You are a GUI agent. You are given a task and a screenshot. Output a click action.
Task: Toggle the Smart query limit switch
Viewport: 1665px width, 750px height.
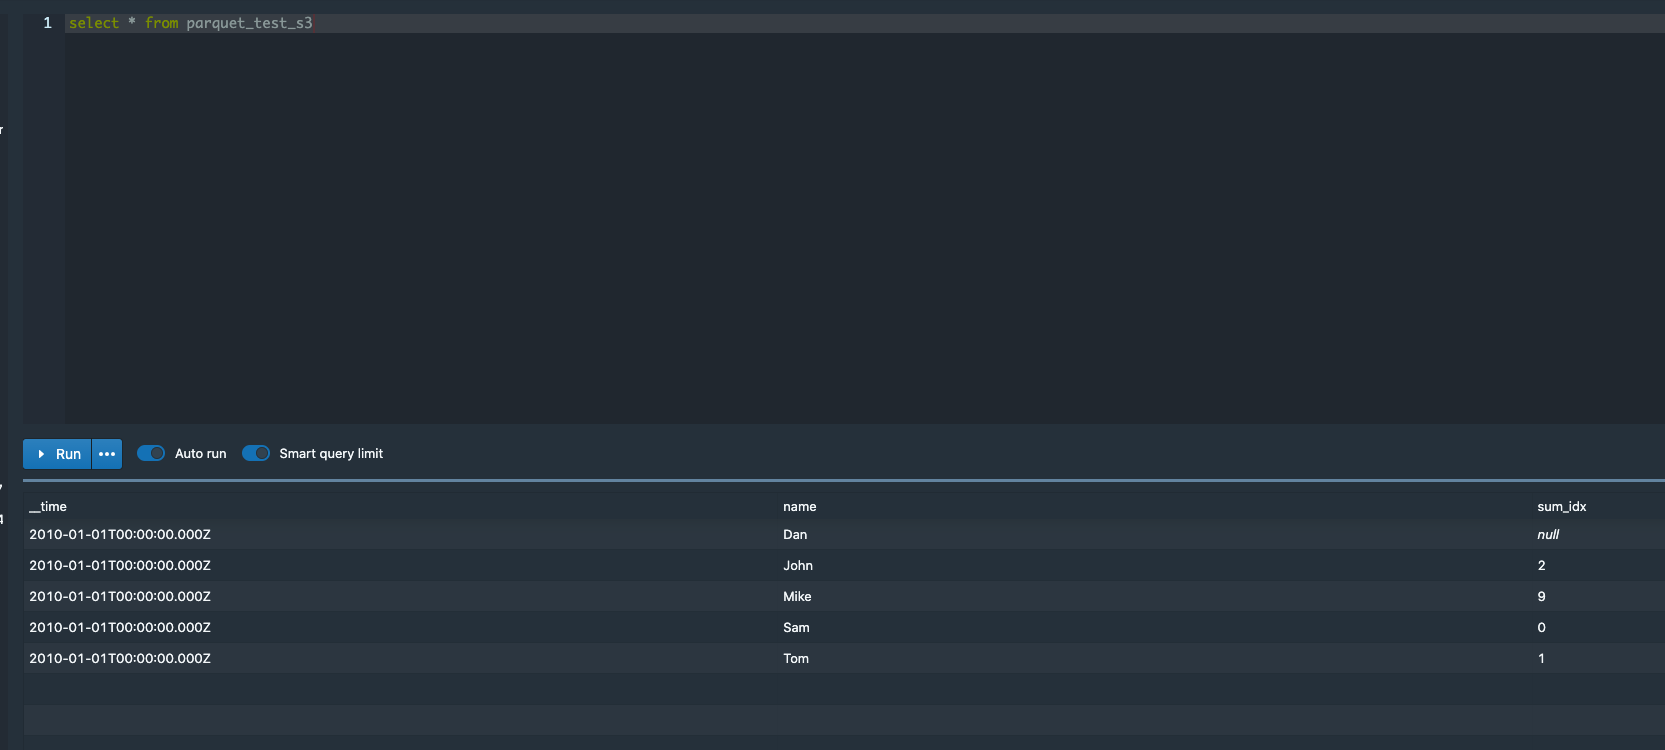pyautogui.click(x=256, y=453)
